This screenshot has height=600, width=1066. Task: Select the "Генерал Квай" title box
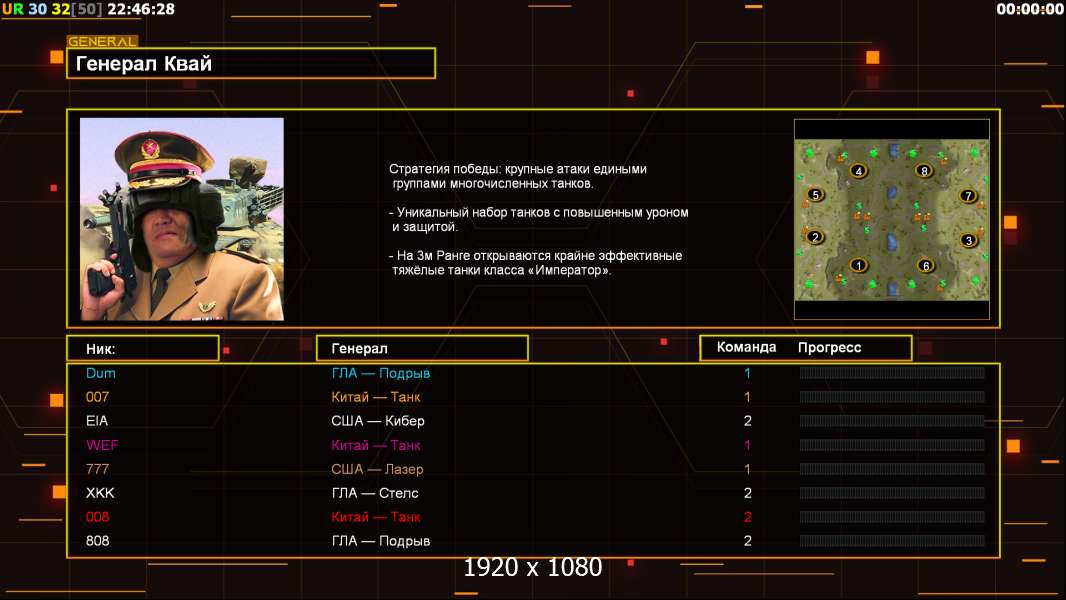(251, 64)
